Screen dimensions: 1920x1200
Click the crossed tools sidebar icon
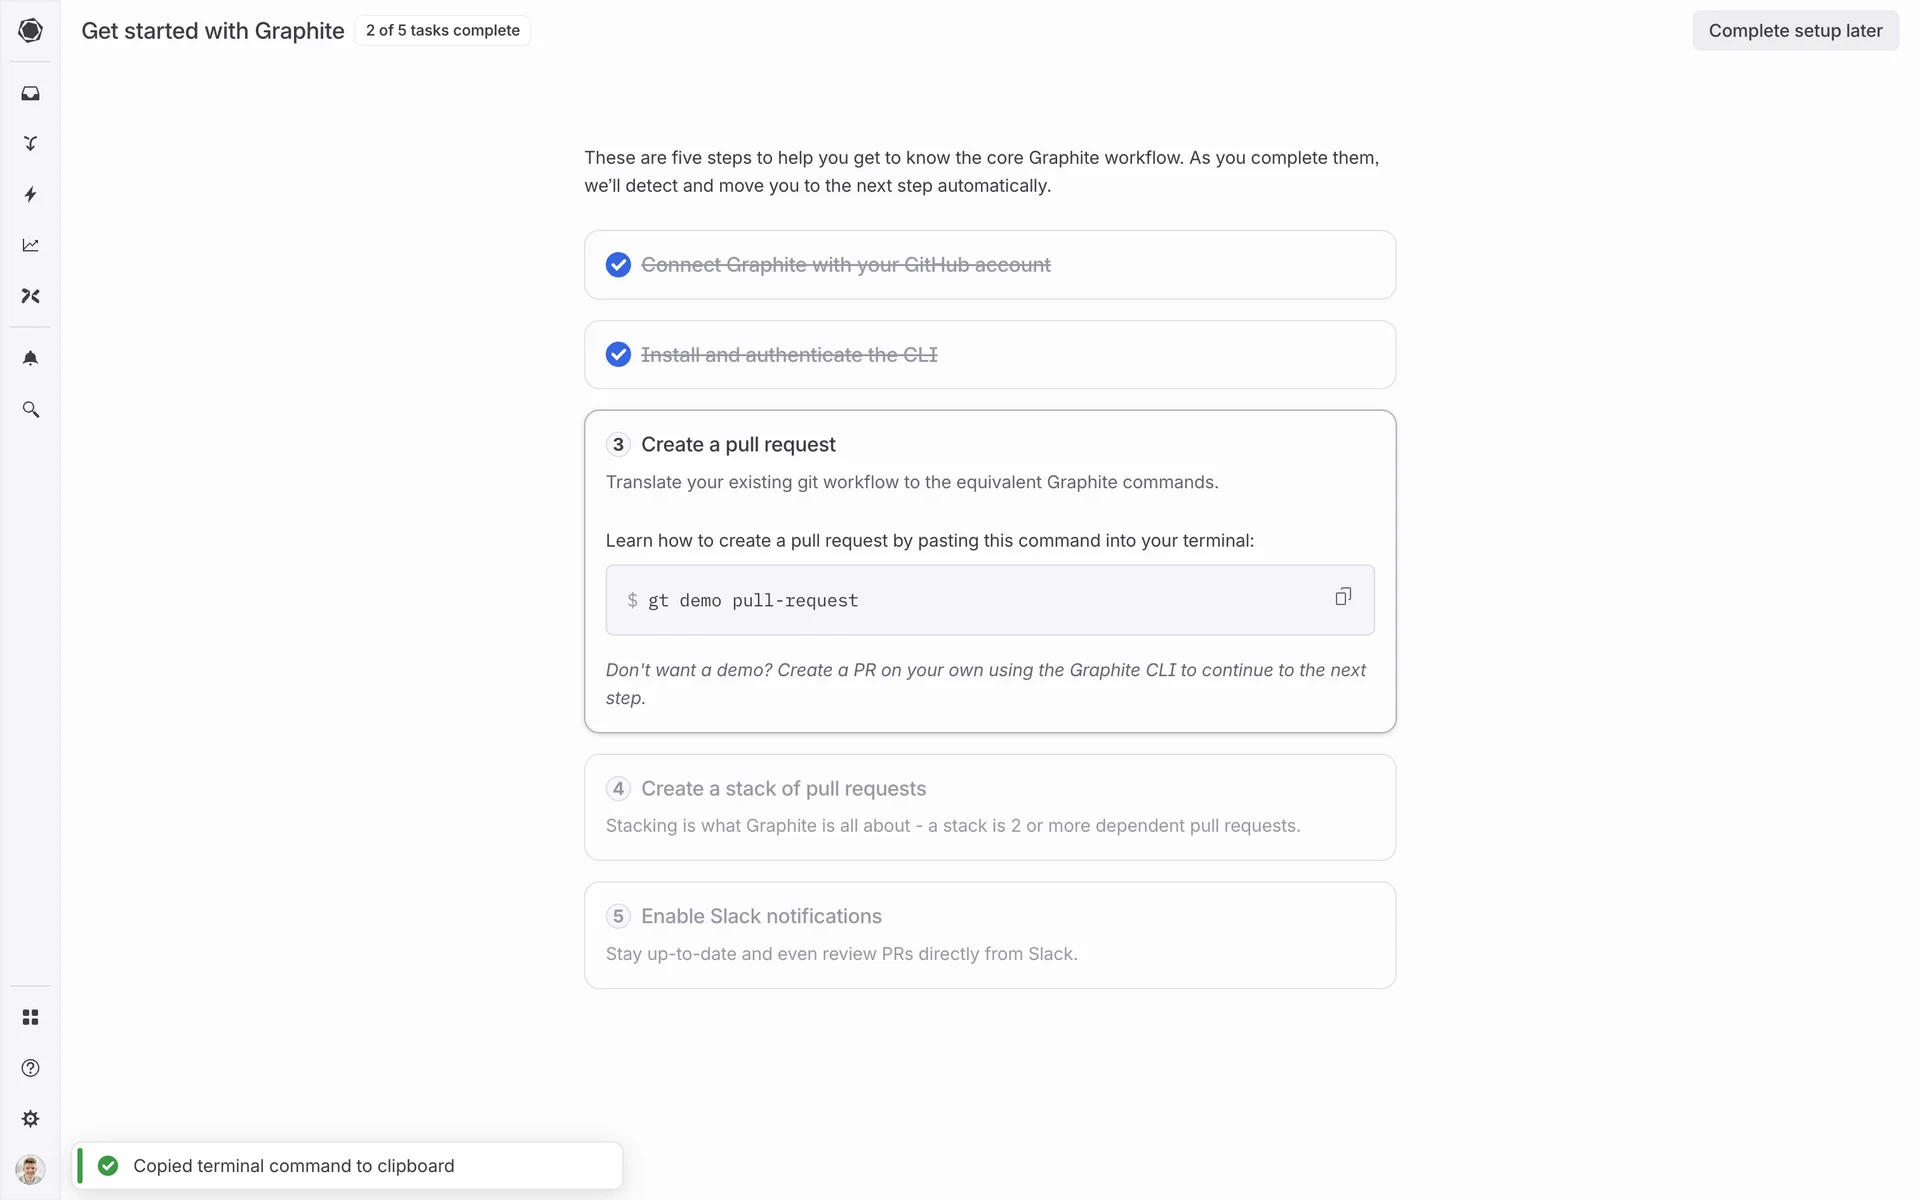pyautogui.click(x=30, y=296)
